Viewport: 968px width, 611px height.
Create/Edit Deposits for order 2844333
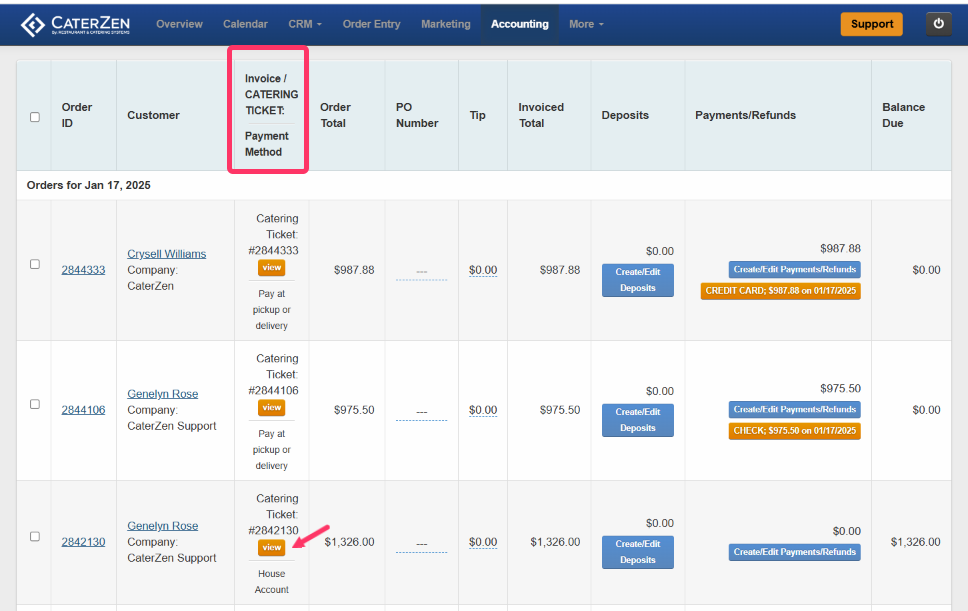(x=638, y=280)
